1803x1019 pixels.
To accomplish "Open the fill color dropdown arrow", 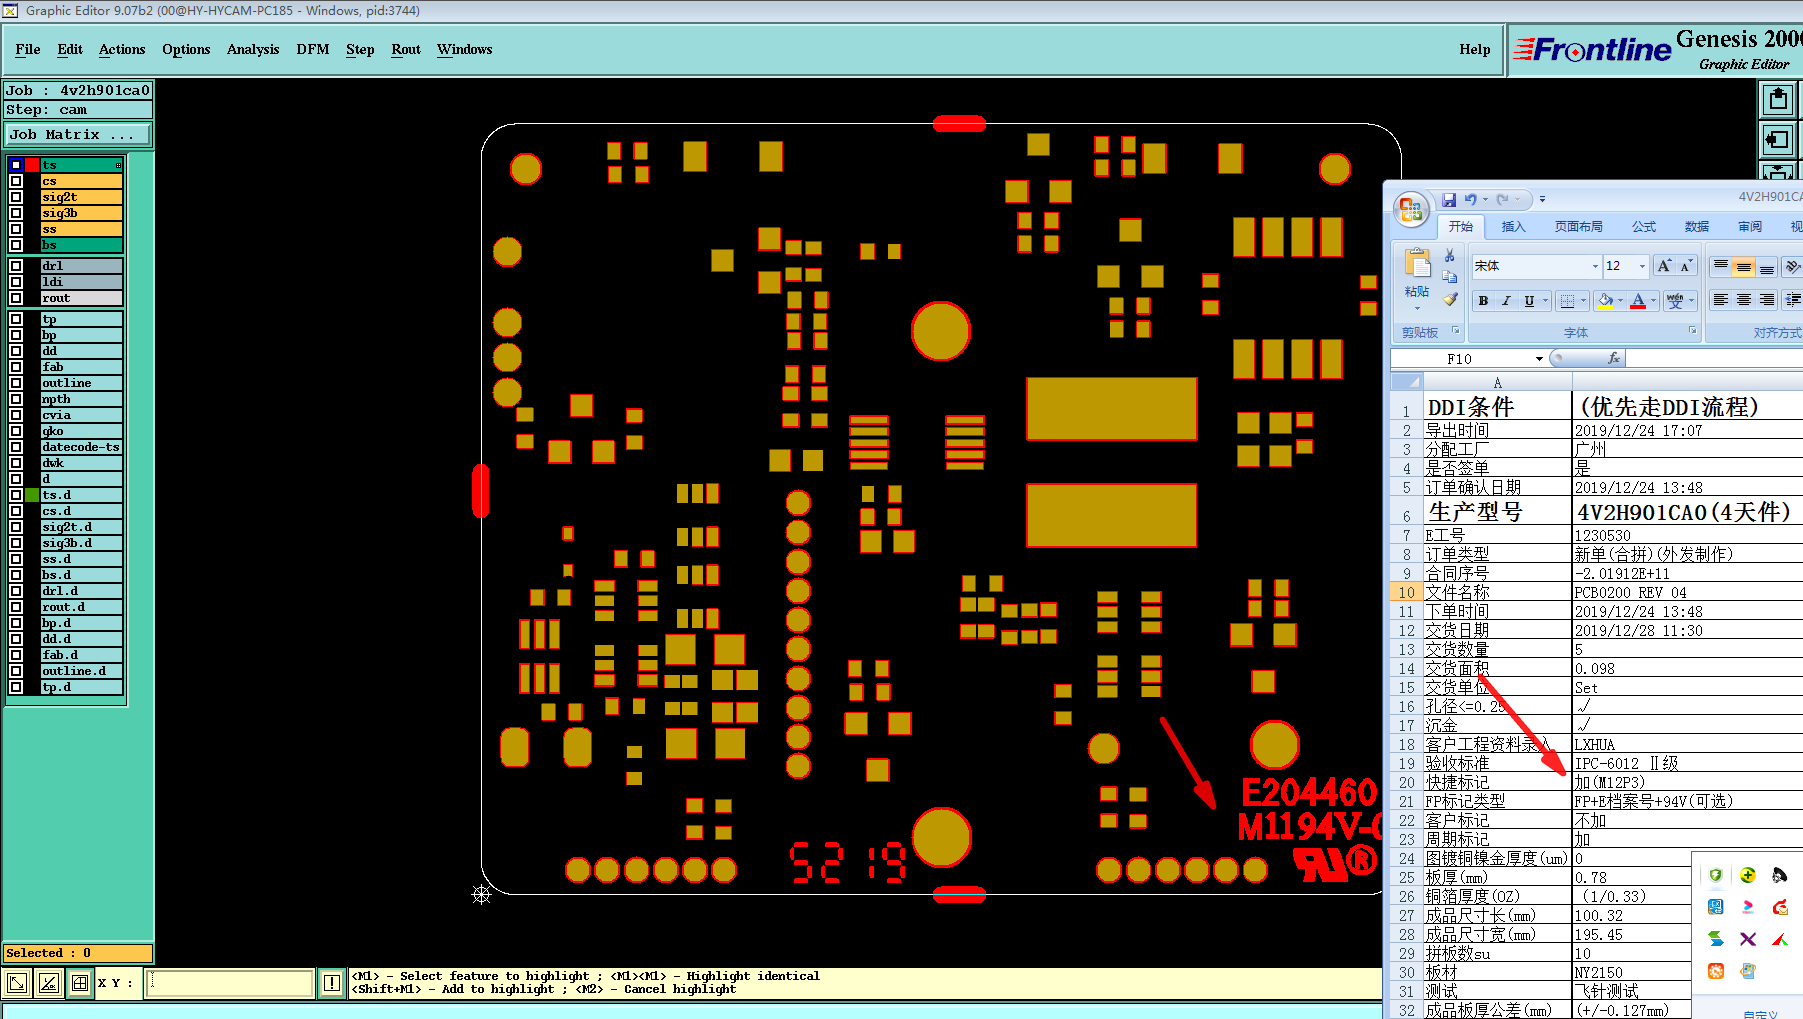I will [x=1620, y=301].
